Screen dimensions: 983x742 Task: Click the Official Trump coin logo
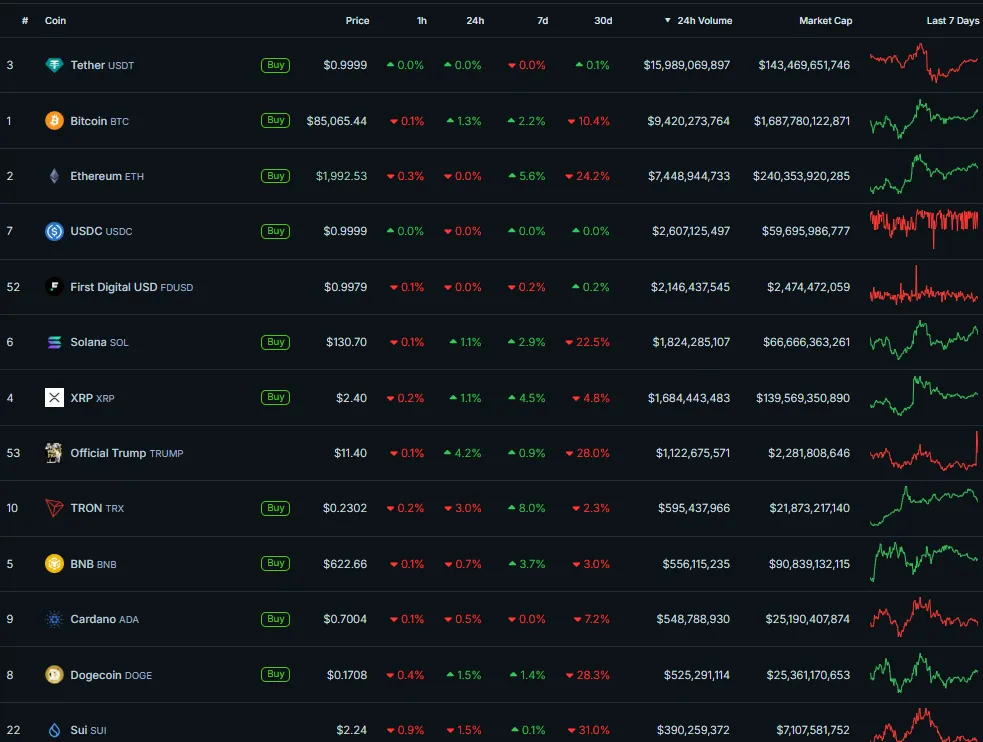click(55, 452)
